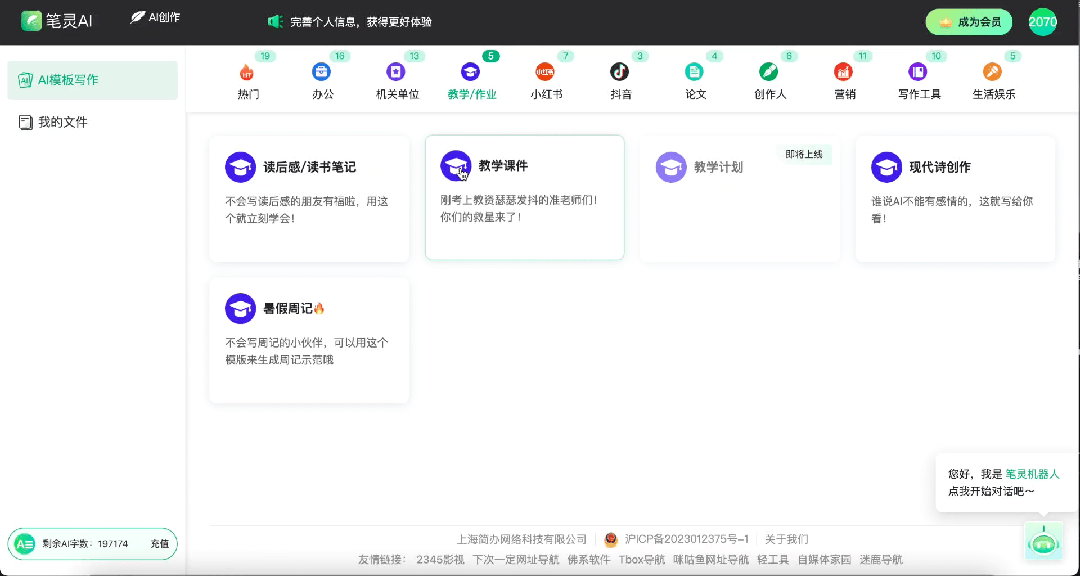Click the 教学课件 graduation cap icon
Image resolution: width=1080 pixels, height=576 pixels.
[x=457, y=165]
